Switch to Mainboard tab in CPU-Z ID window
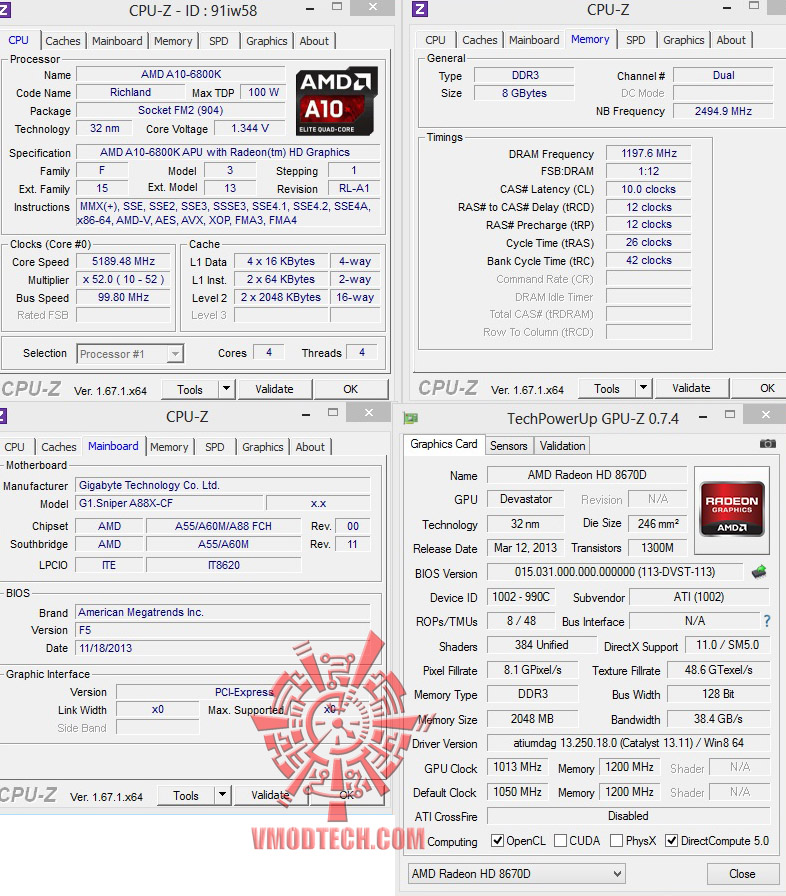The image size is (786, 896). point(117,41)
